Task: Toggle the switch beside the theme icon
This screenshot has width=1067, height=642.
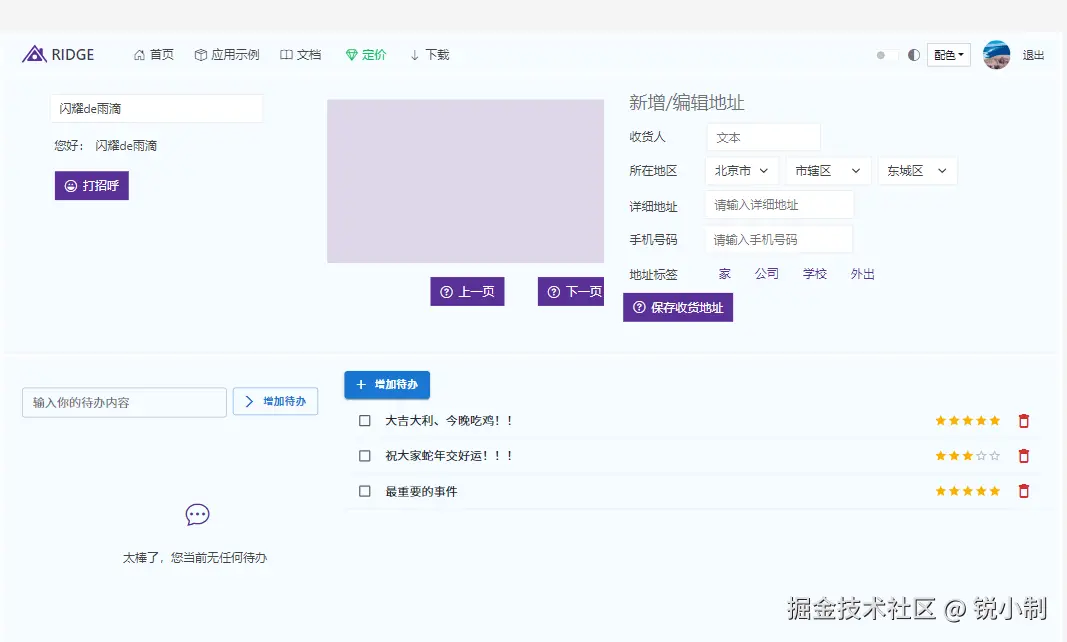Action: 886,55
